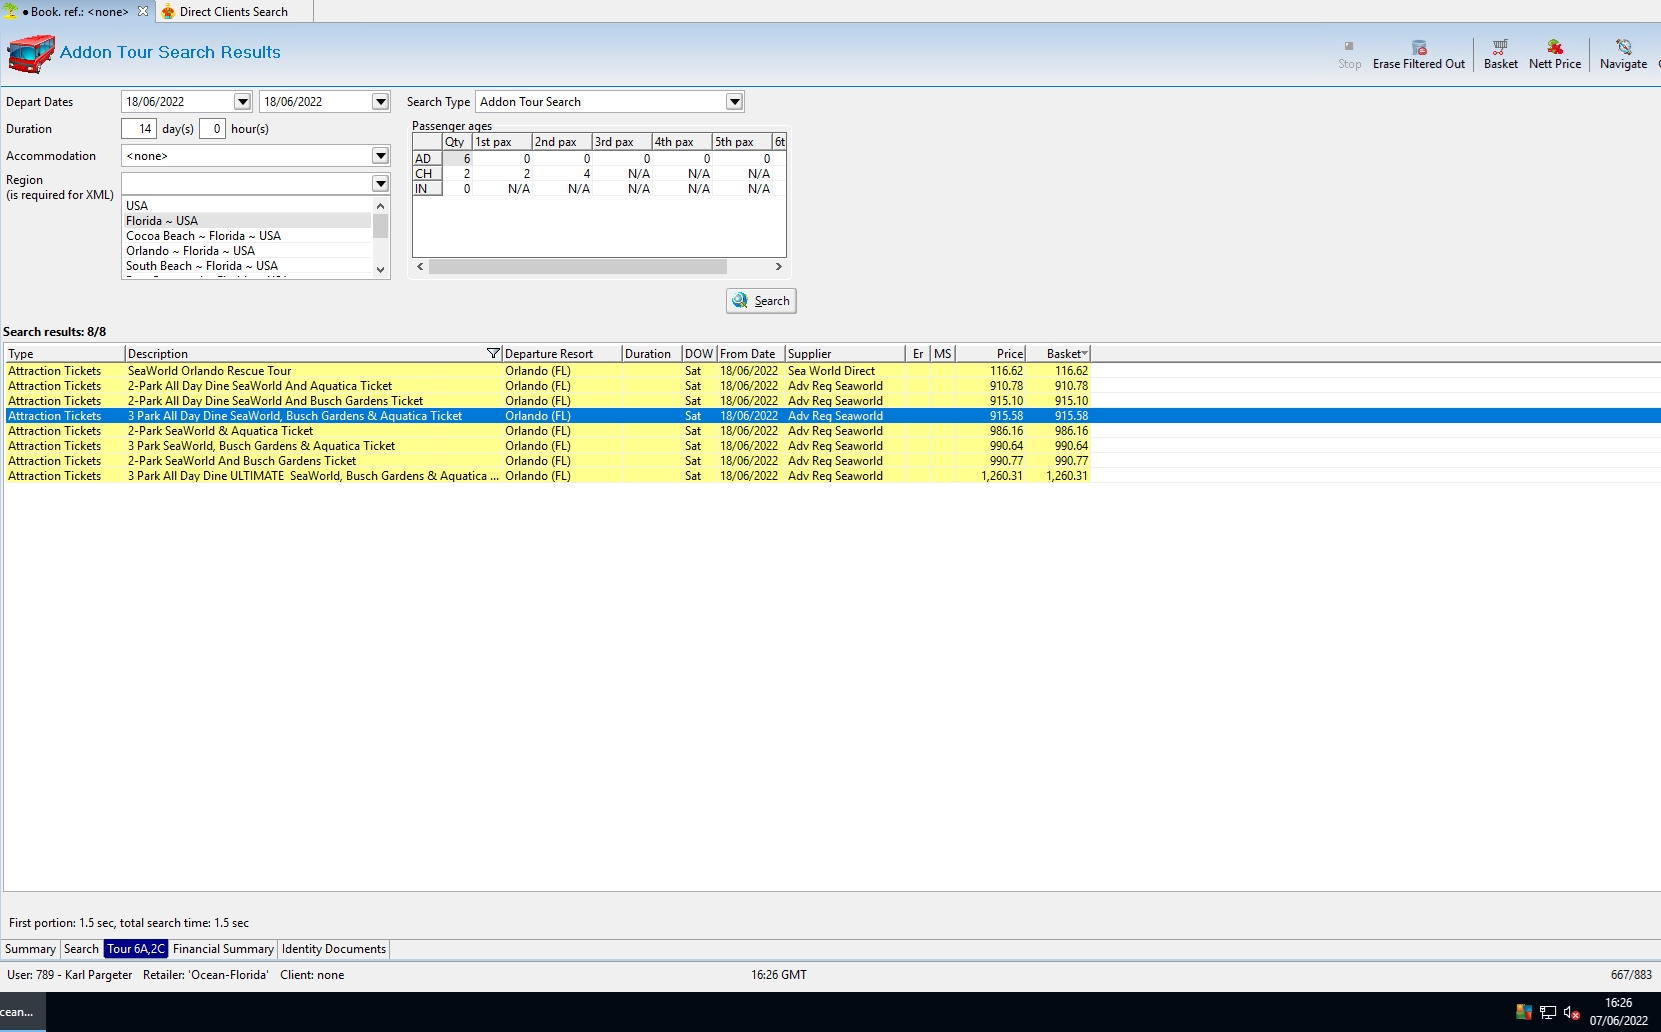1661x1032 pixels.
Task: Close the Book ref tab via its X
Action: [143, 11]
